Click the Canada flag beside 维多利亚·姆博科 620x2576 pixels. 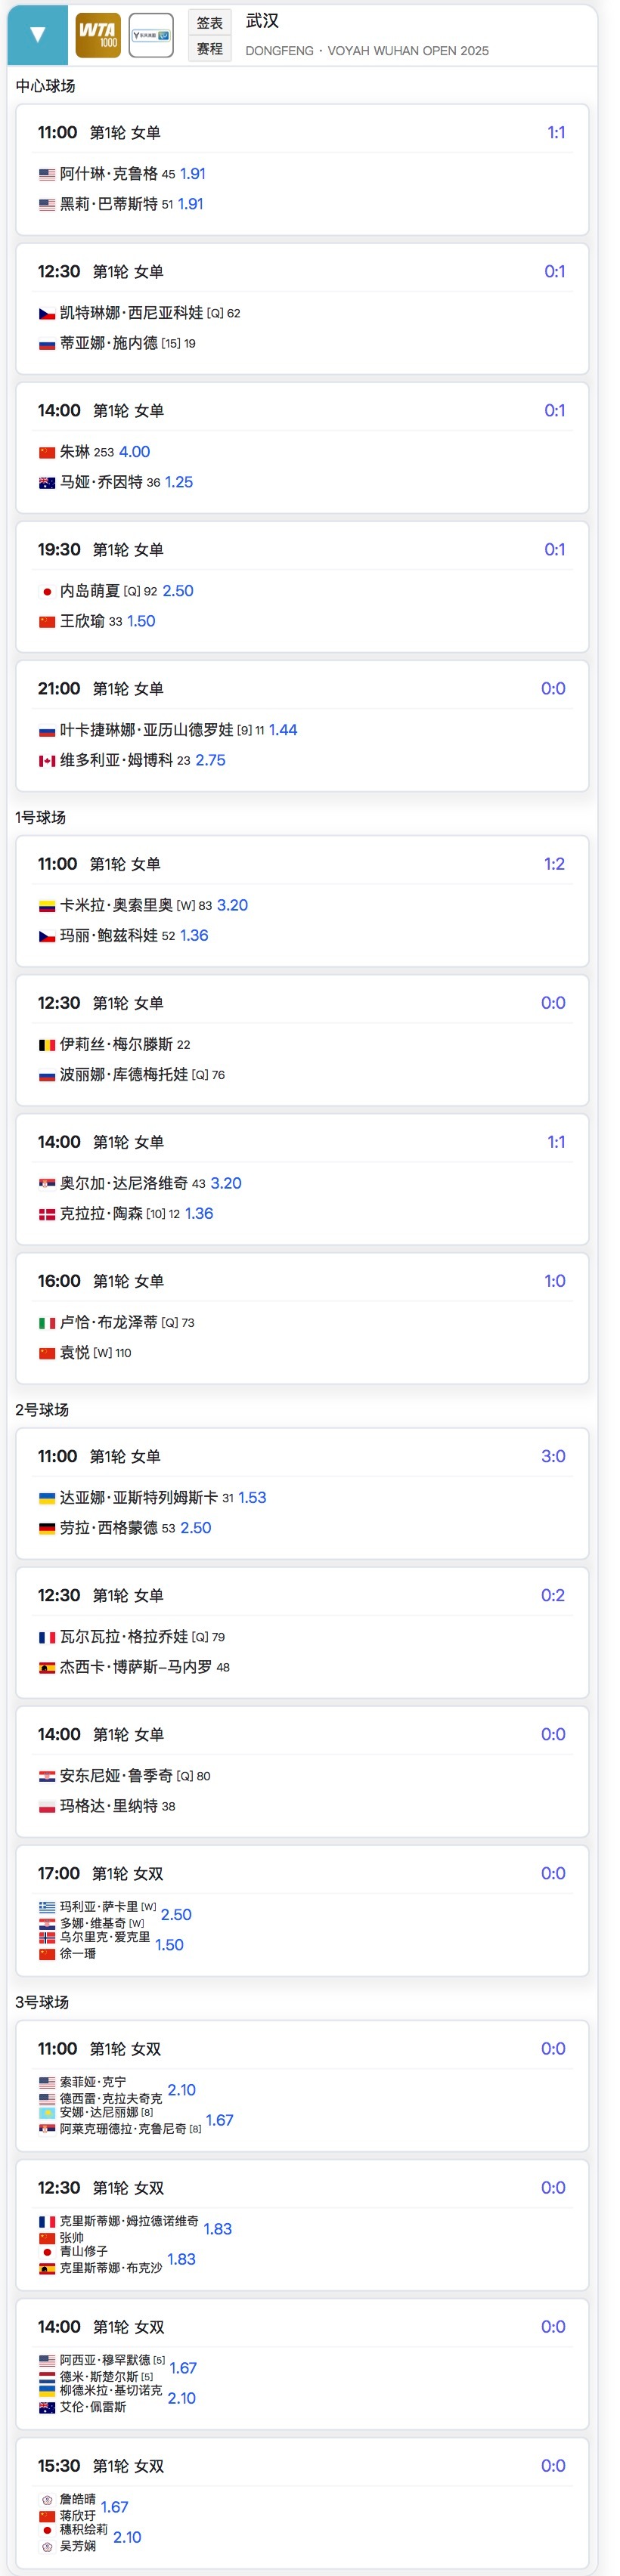click(x=47, y=761)
